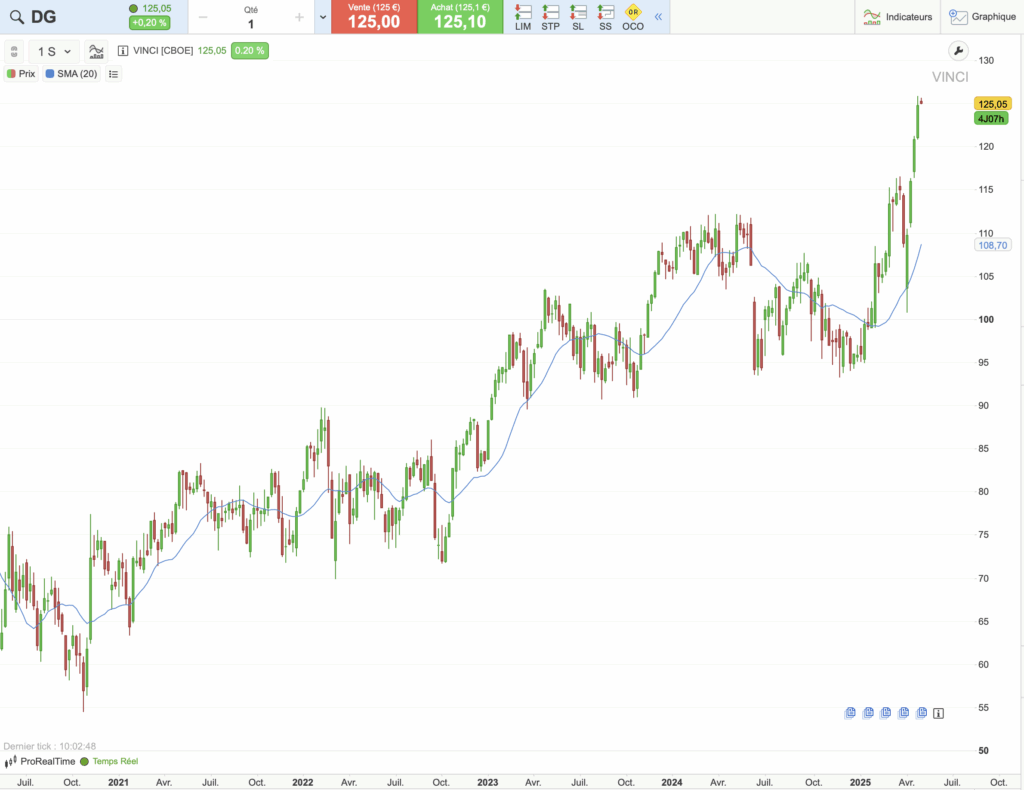1024x790 pixels.
Task: Click the 100 price axis label
Action: [986, 319]
